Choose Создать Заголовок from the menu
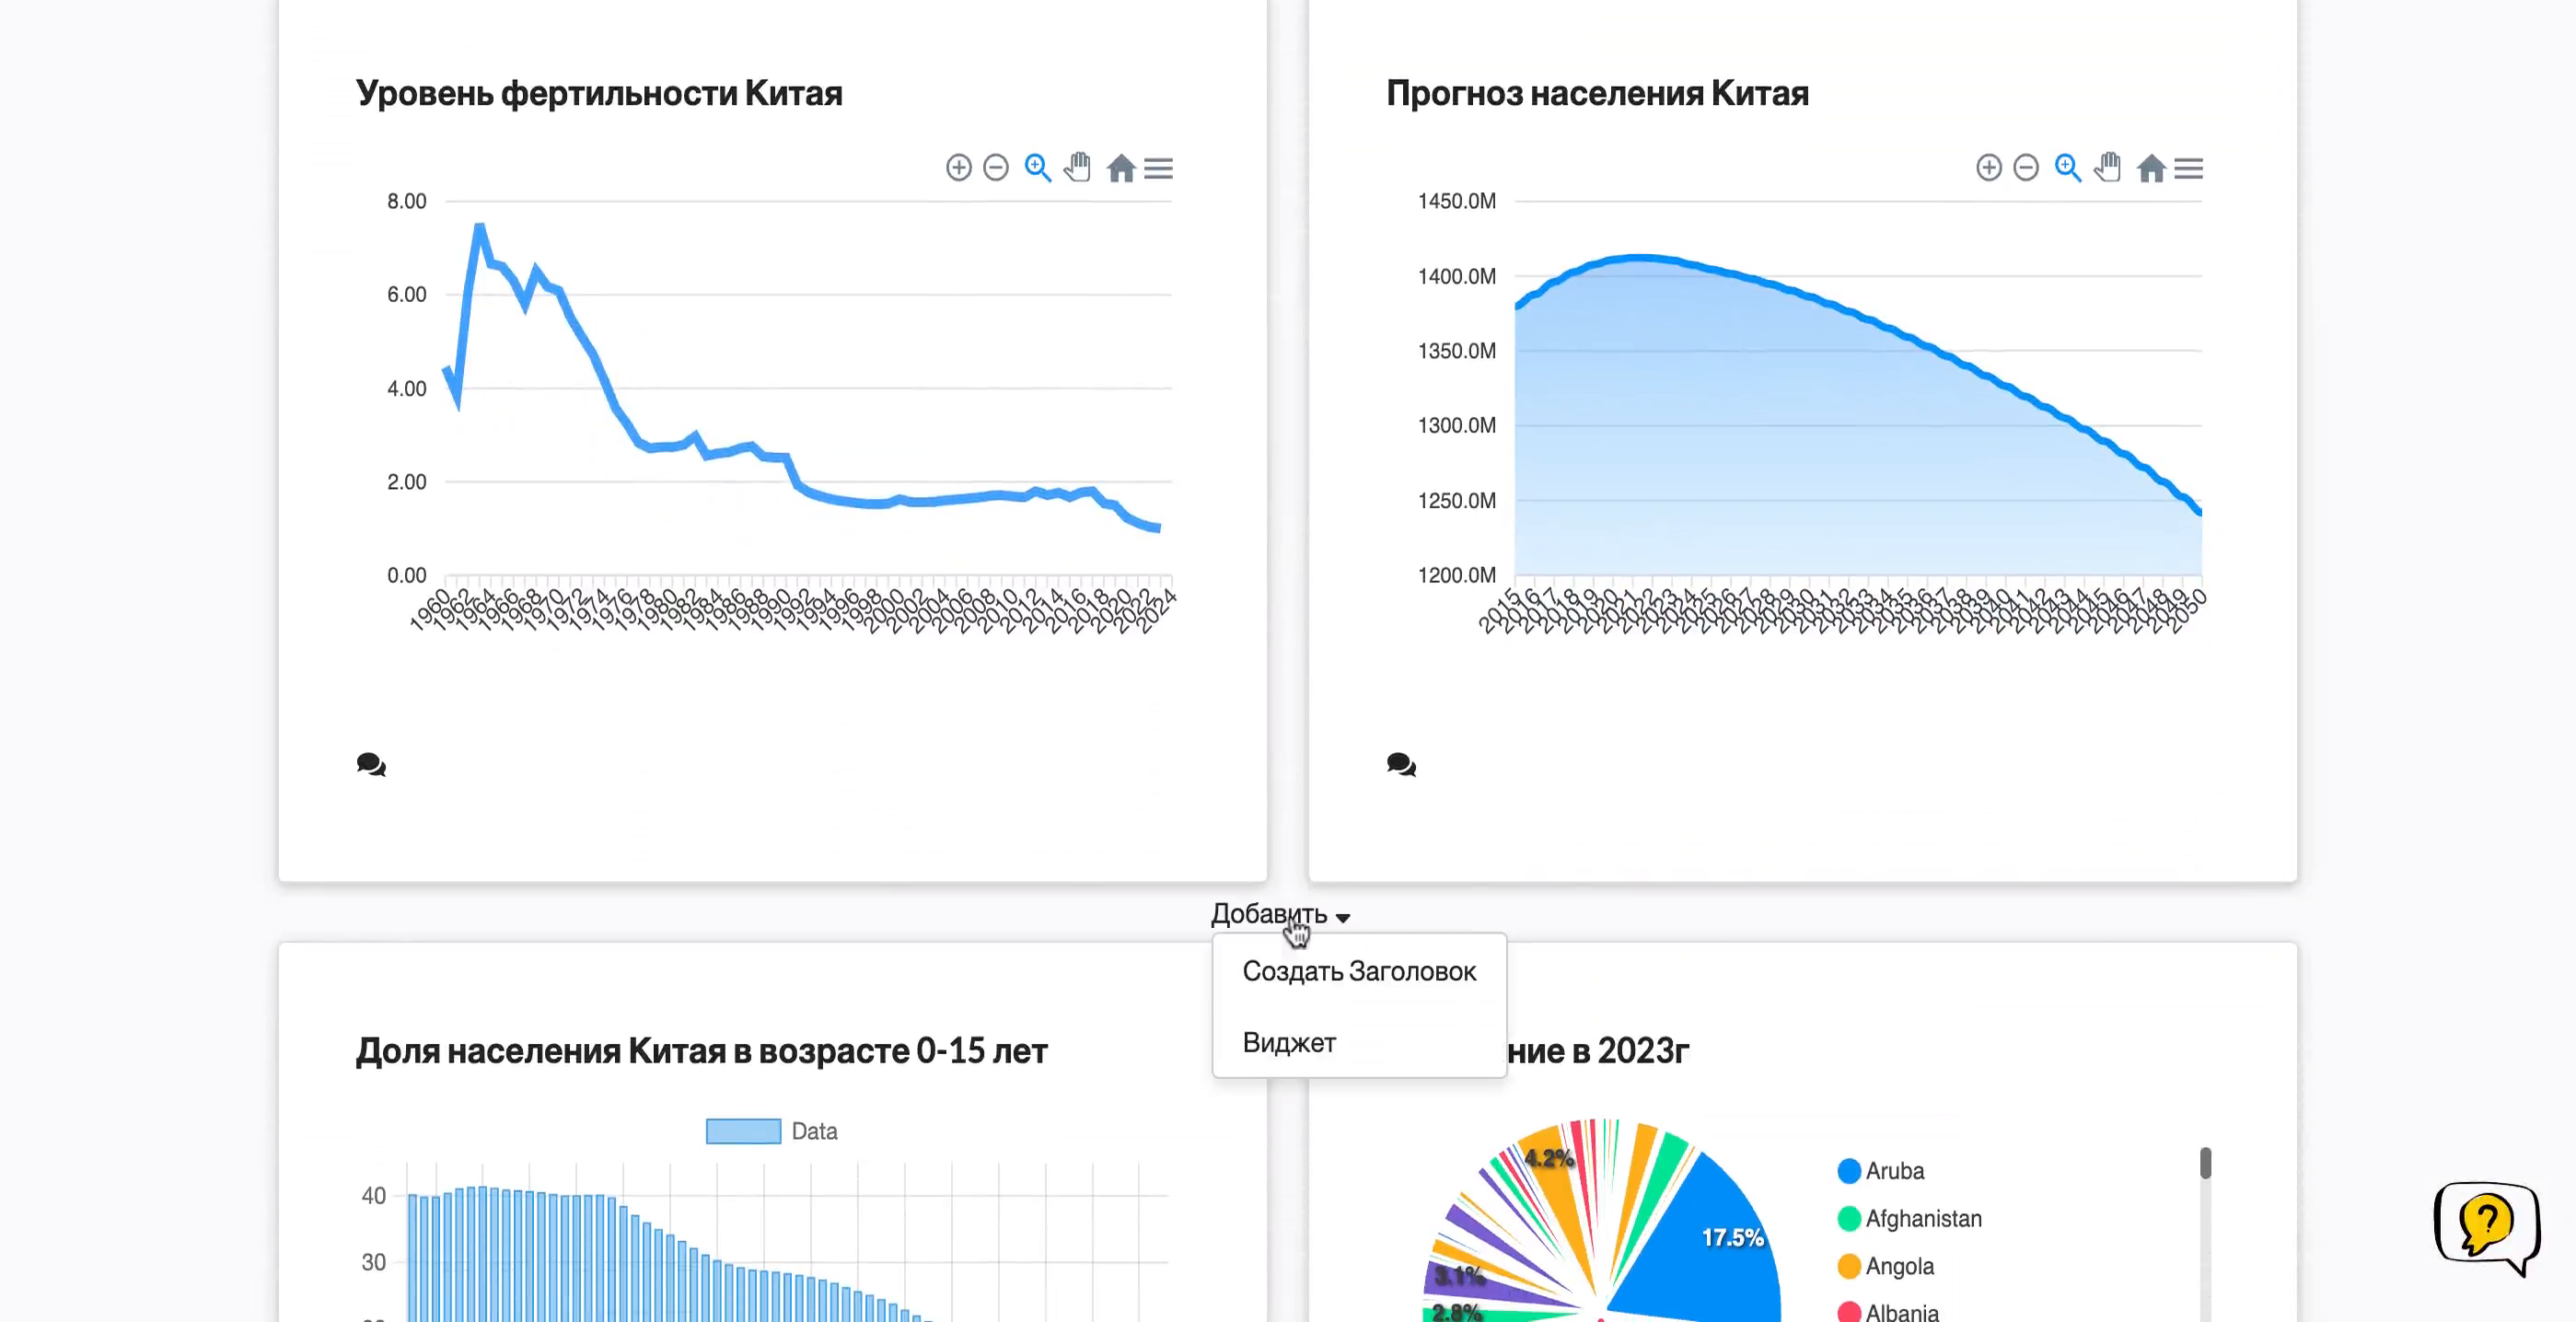The height and width of the screenshot is (1322, 2576). (x=1359, y=971)
